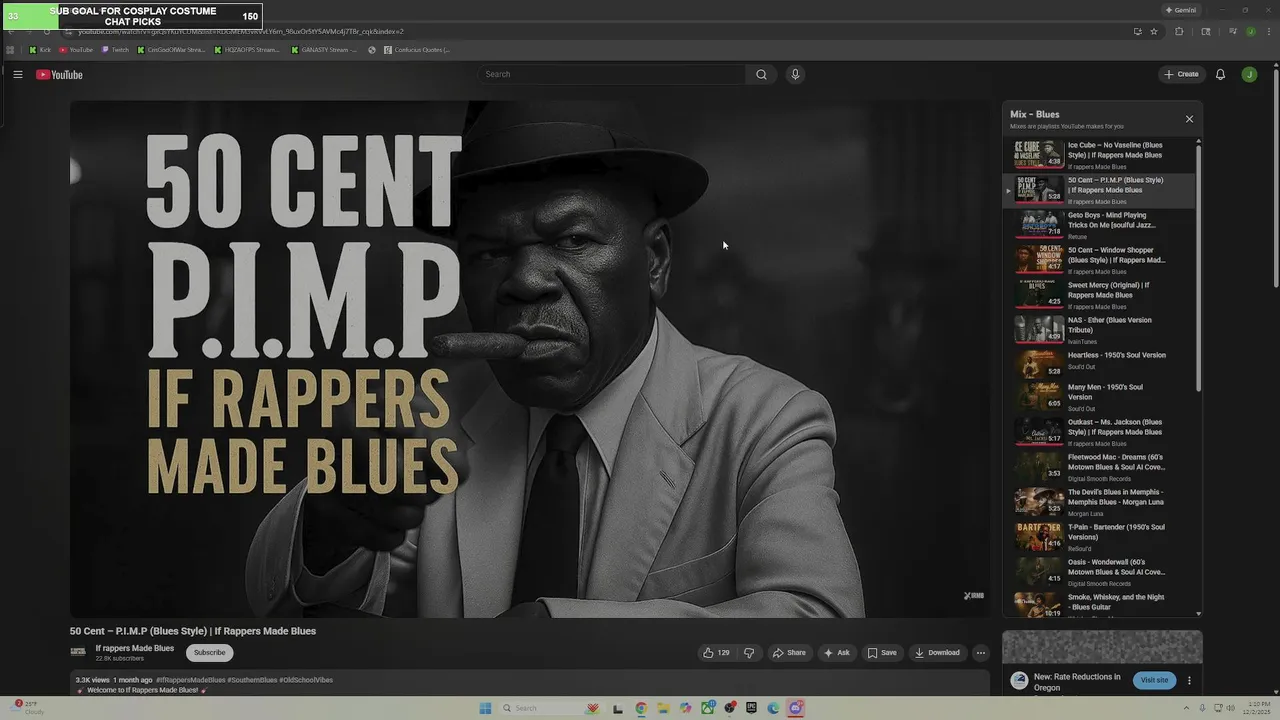Bookmark this page with the star icon
This screenshot has height=720, width=1280.
[1154, 31]
